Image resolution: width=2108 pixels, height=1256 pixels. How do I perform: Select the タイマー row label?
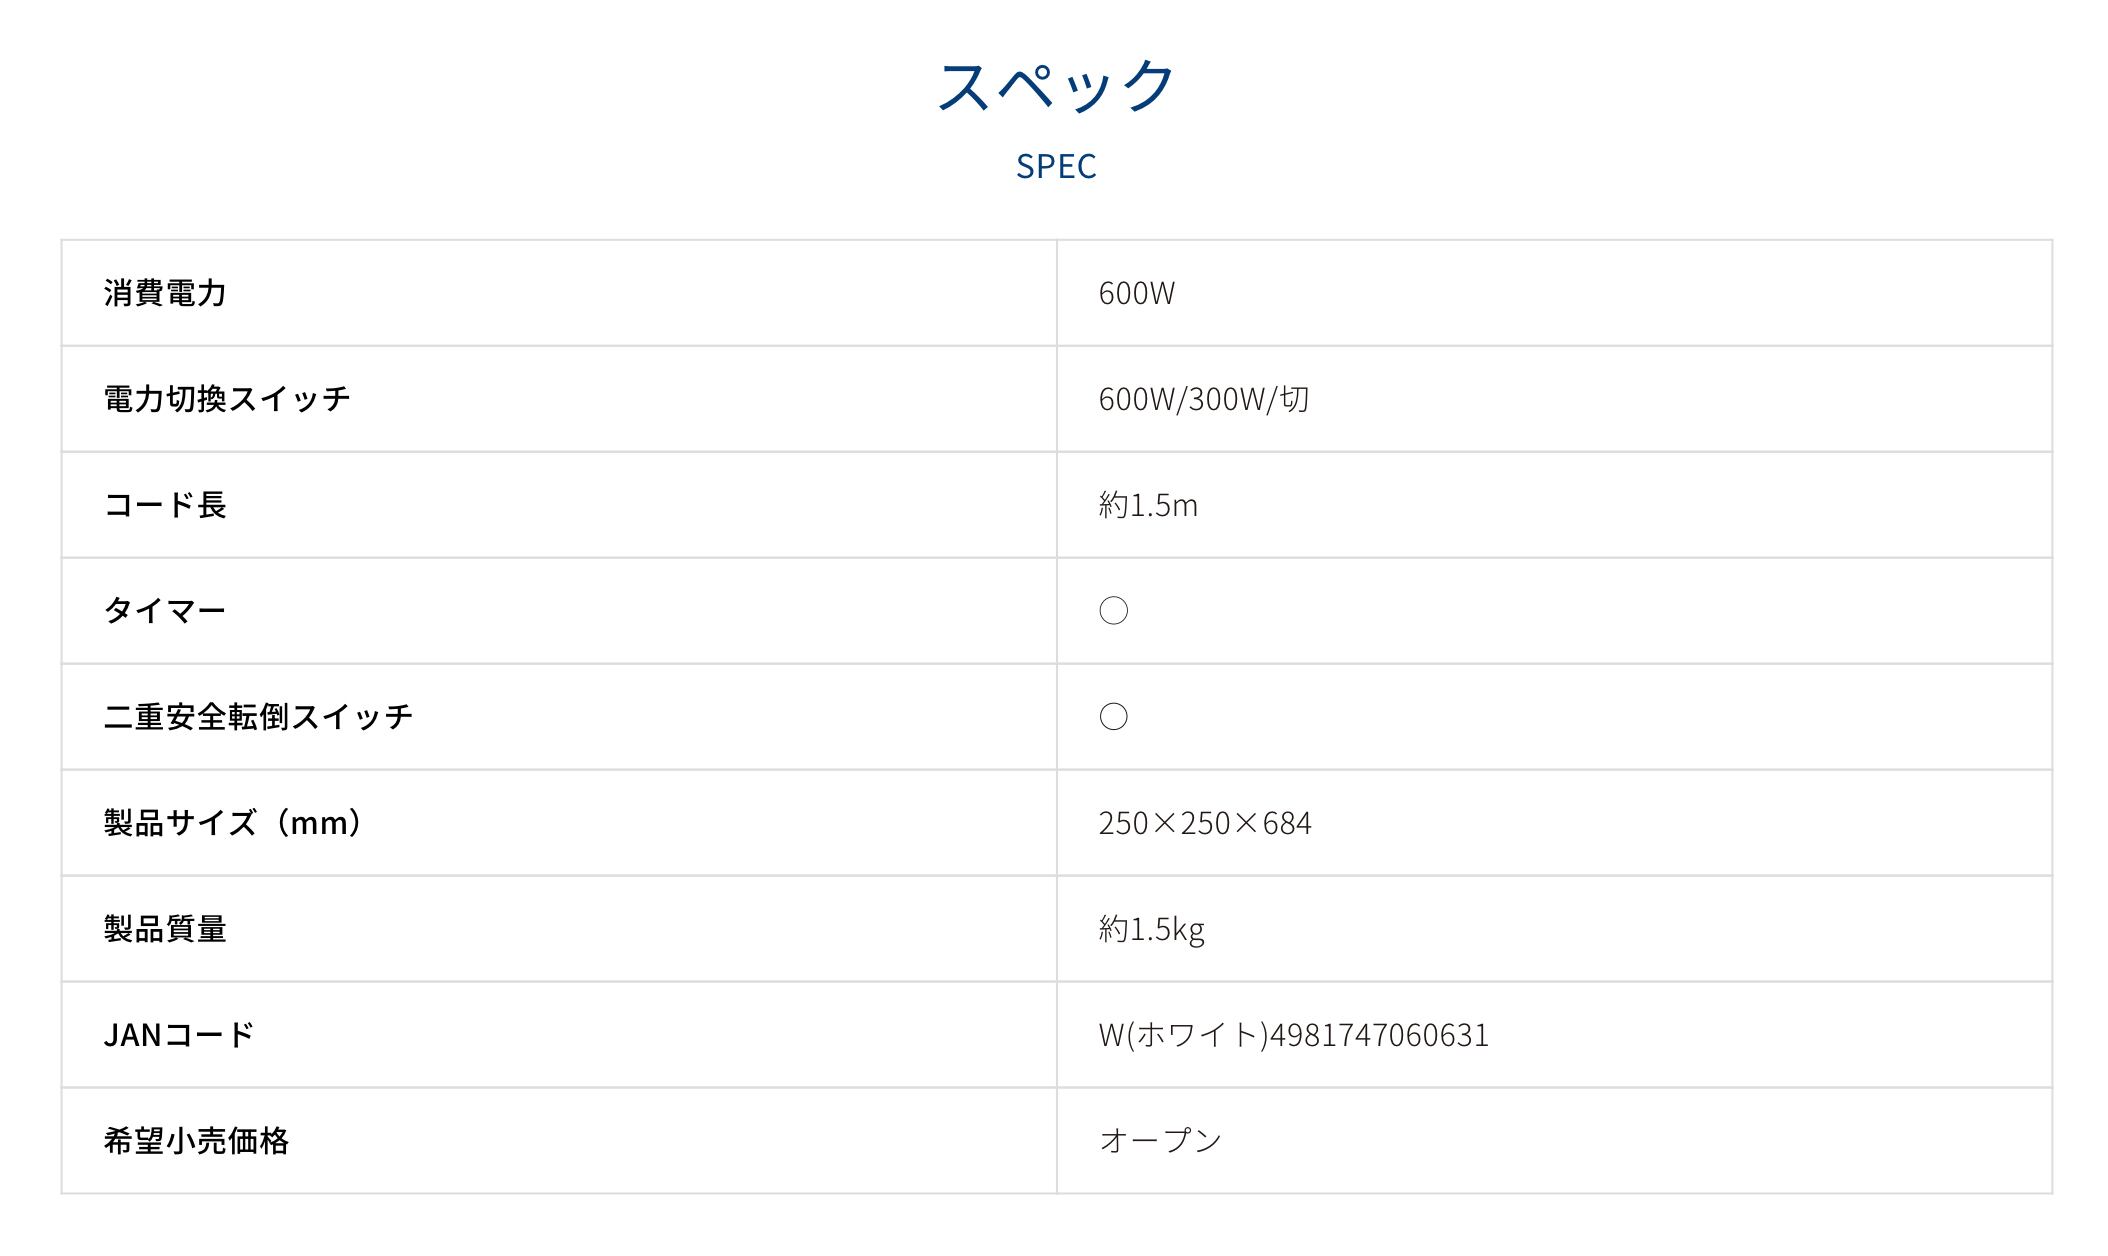165,611
